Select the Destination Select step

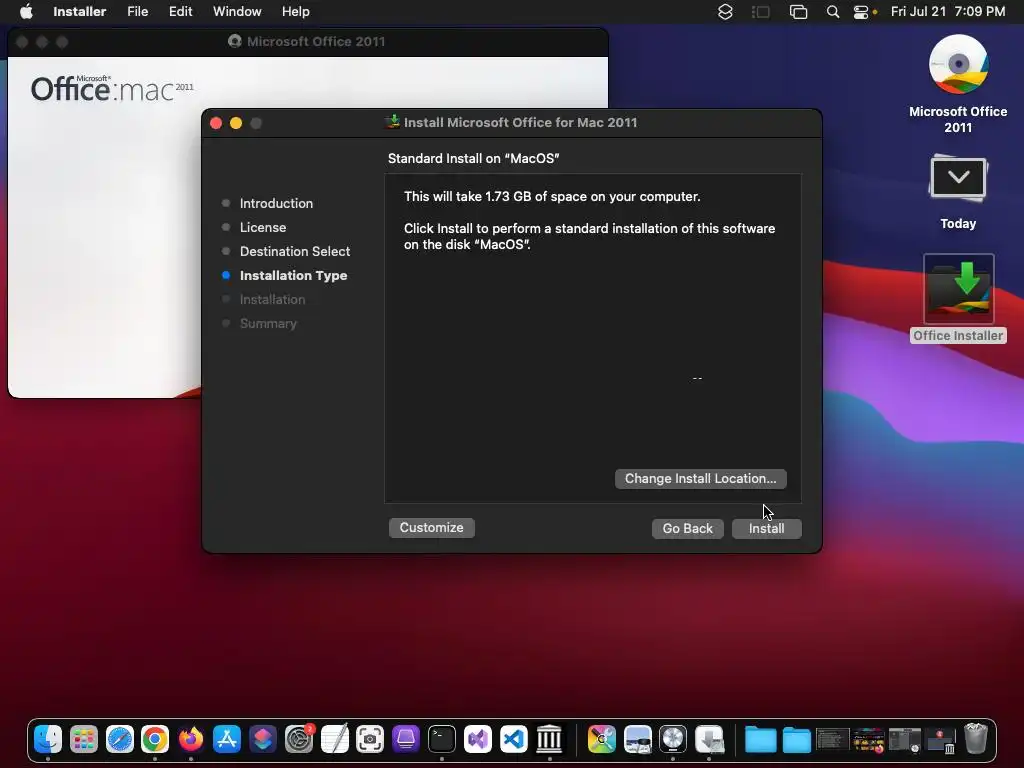pos(295,251)
